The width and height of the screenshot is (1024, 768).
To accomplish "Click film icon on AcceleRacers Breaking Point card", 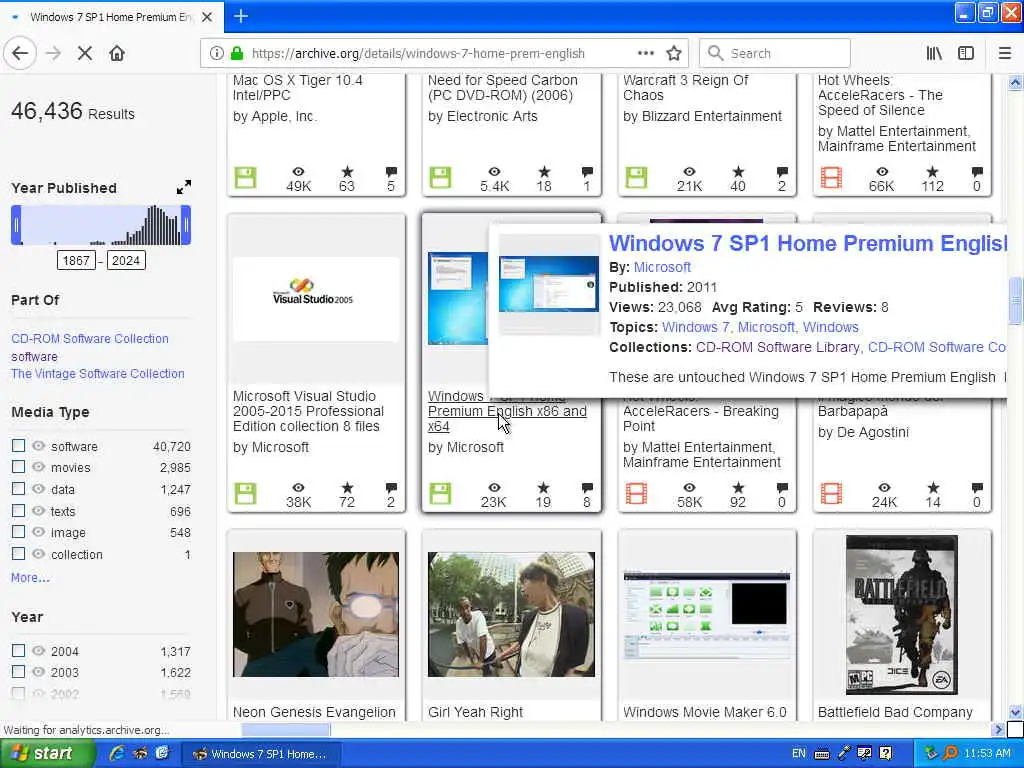I will (636, 493).
